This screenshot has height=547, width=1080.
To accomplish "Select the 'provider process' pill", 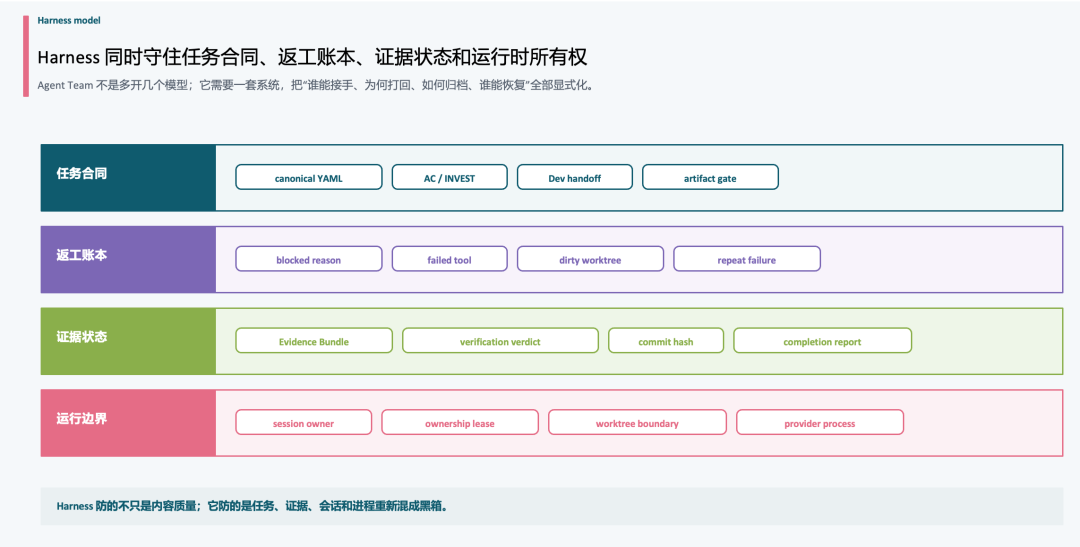I will coord(820,422).
